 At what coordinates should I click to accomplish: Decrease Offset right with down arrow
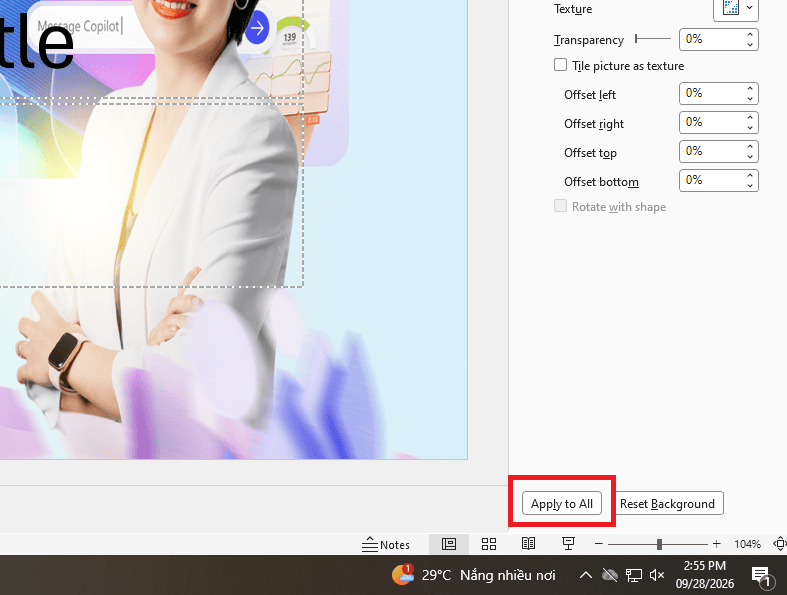(750, 128)
